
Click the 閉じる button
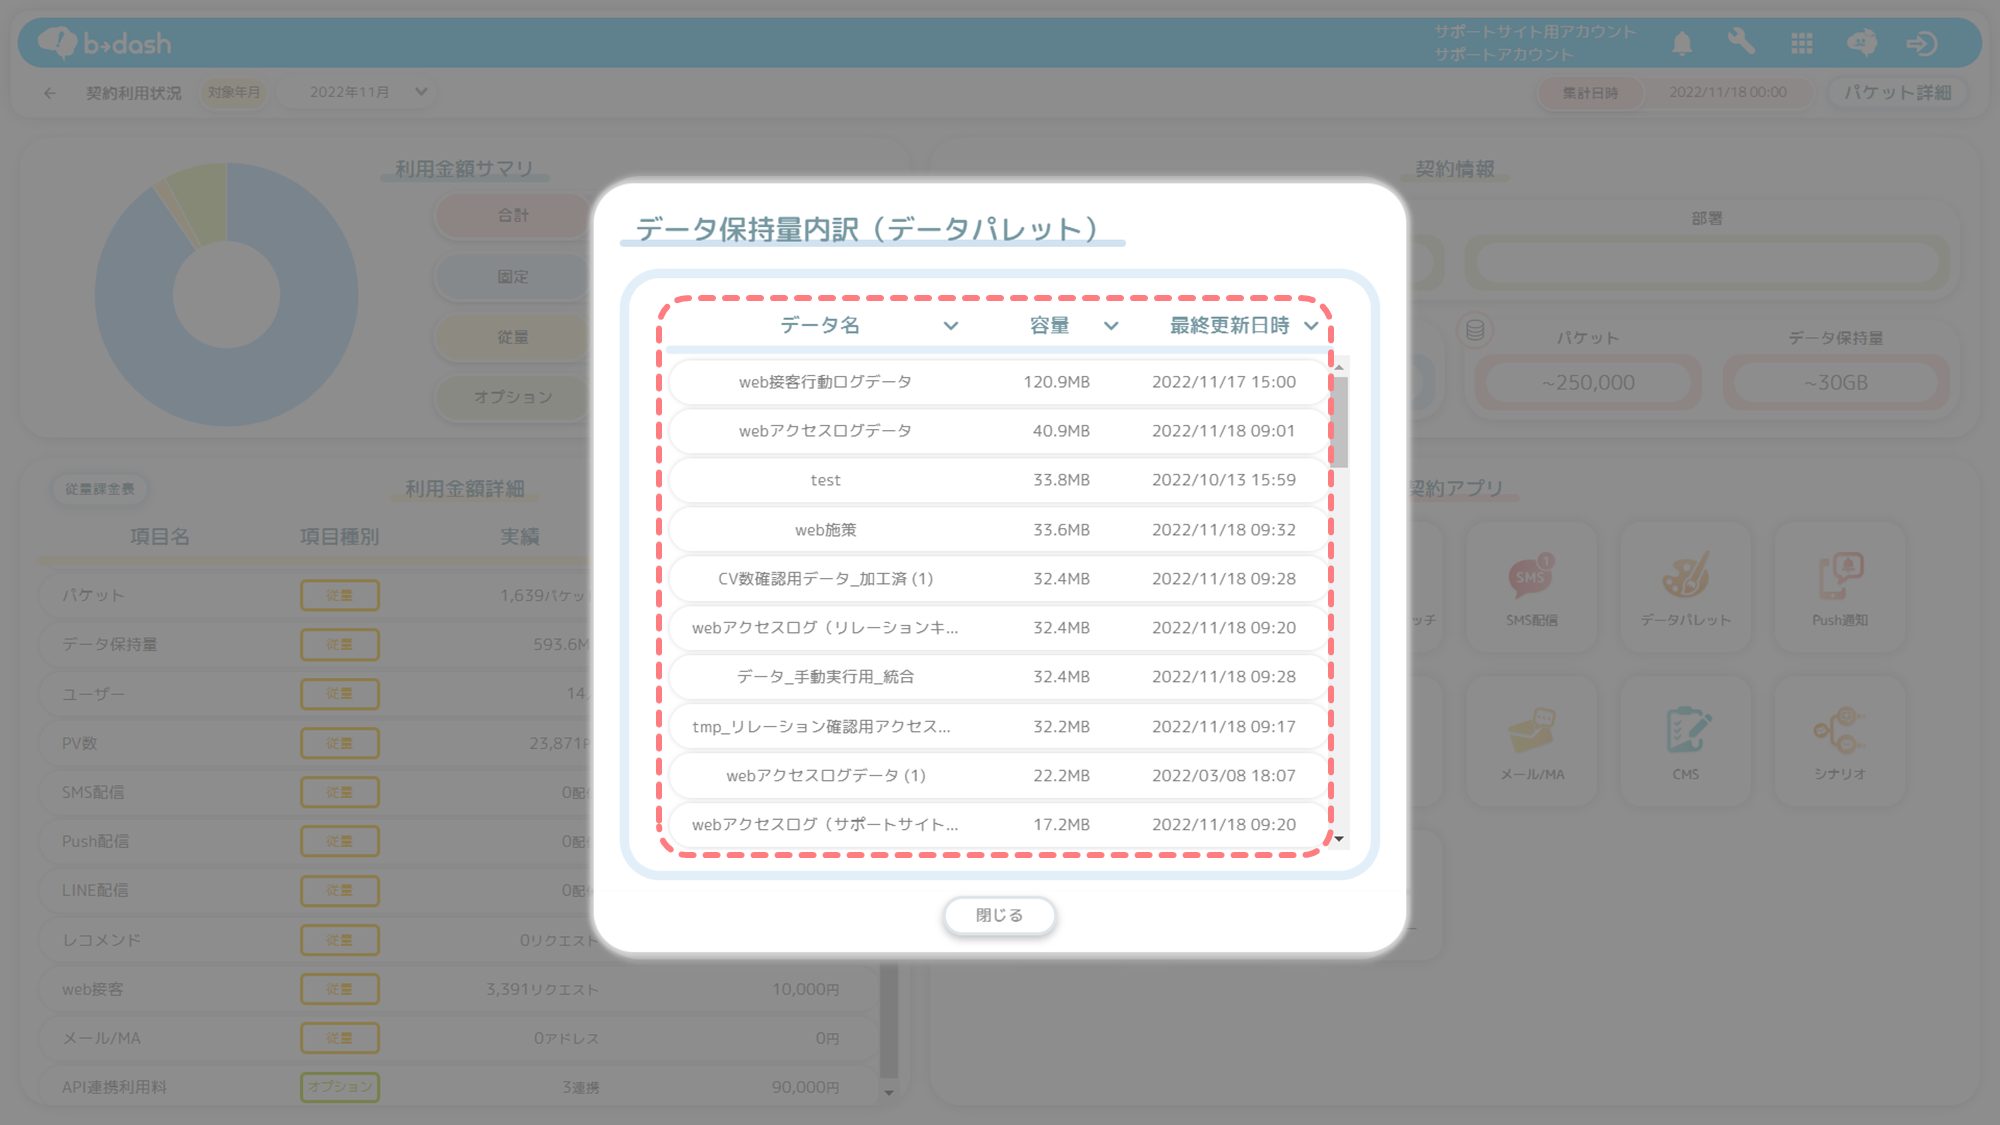[999, 915]
